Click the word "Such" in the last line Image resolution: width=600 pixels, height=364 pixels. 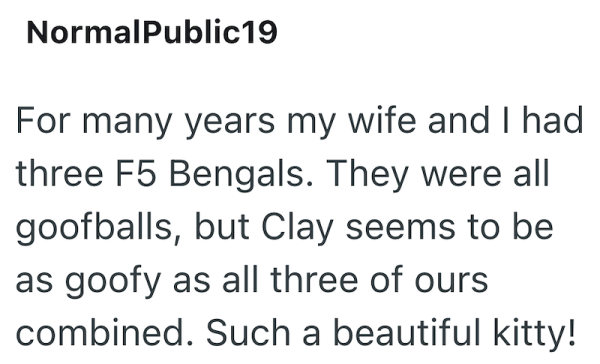pyautogui.click(x=248, y=333)
